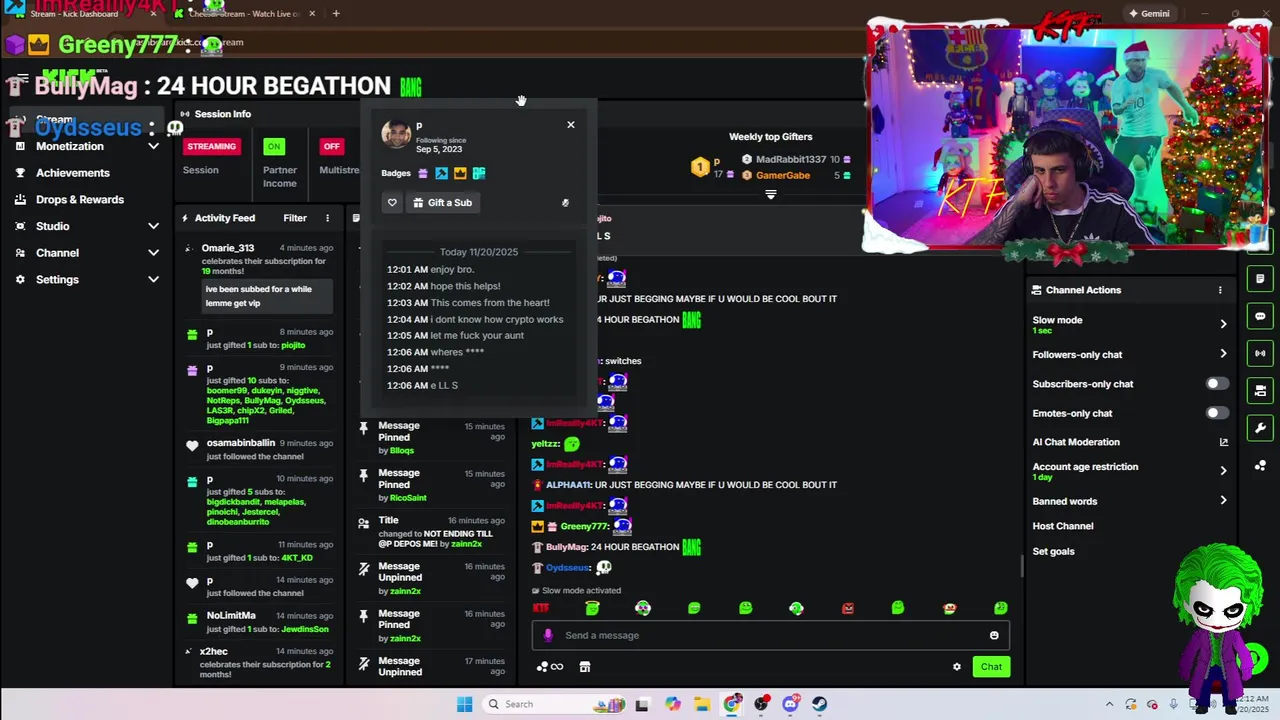This screenshot has width=1280, height=720.
Task: Click Set goals action
Action: (1053, 552)
